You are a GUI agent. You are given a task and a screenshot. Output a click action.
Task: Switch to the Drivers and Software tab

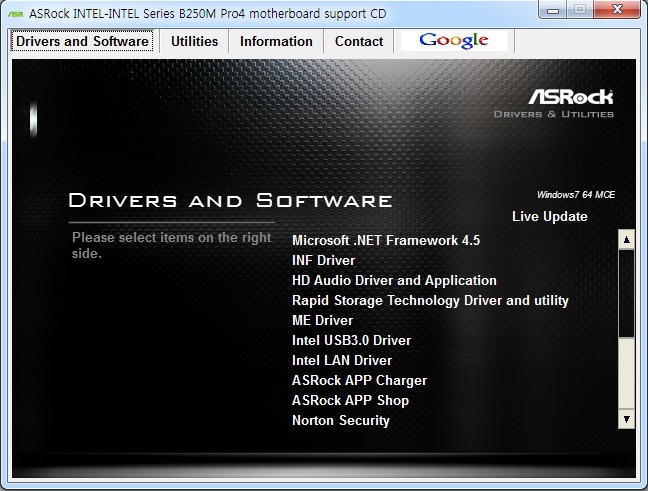pyautogui.click(x=82, y=41)
